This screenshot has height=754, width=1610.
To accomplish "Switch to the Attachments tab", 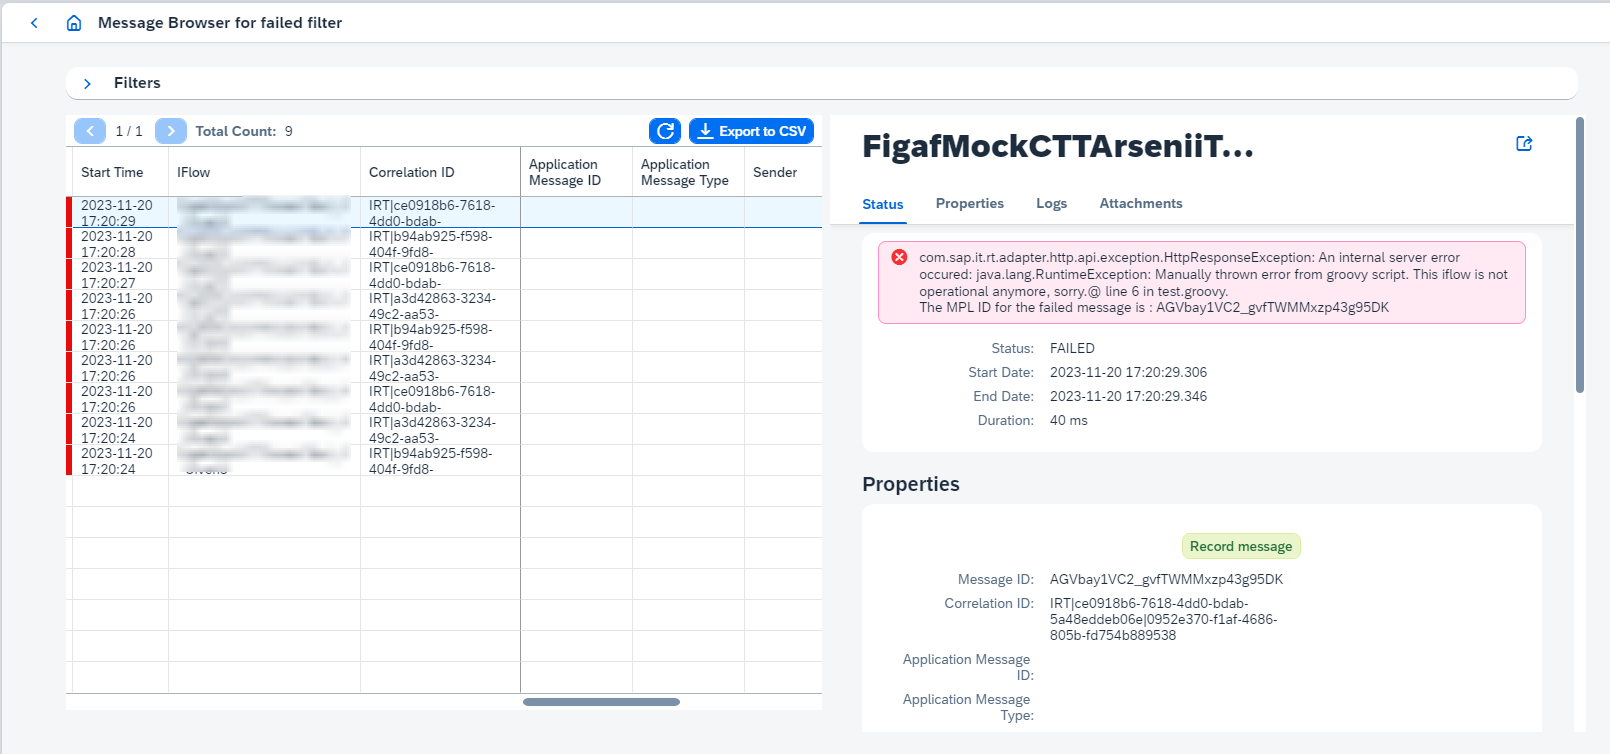I will point(1141,204).
